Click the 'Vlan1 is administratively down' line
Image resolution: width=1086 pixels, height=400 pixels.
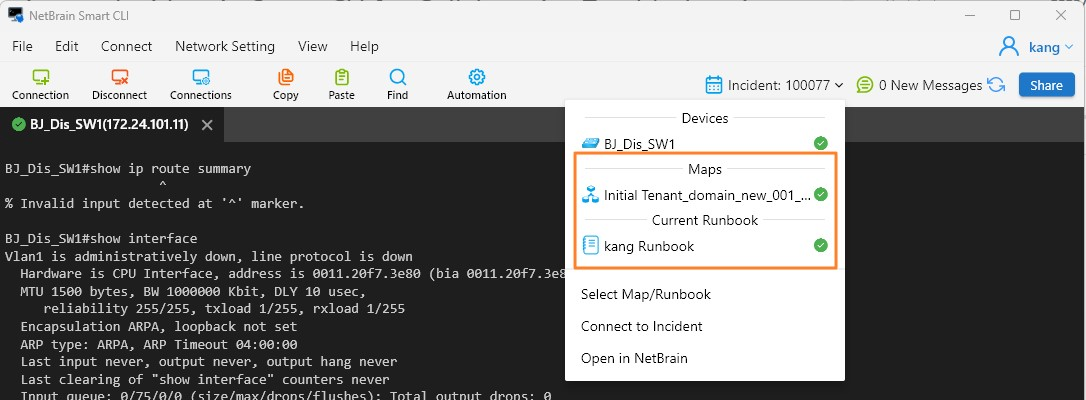208,256
